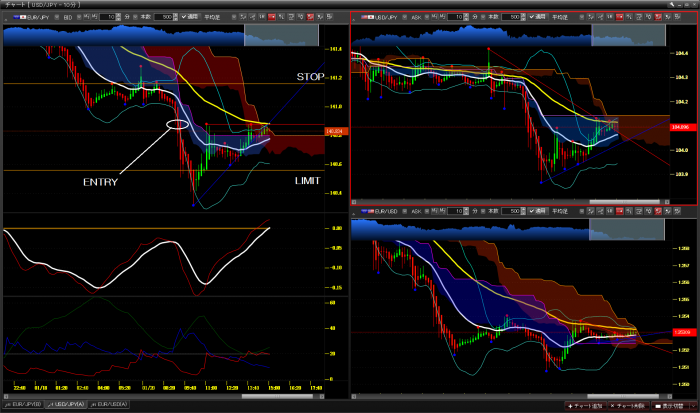Open the arrow menu beside 表示切替
Image resolution: width=700 pixels, height=413 pixels.
[x=693, y=406]
